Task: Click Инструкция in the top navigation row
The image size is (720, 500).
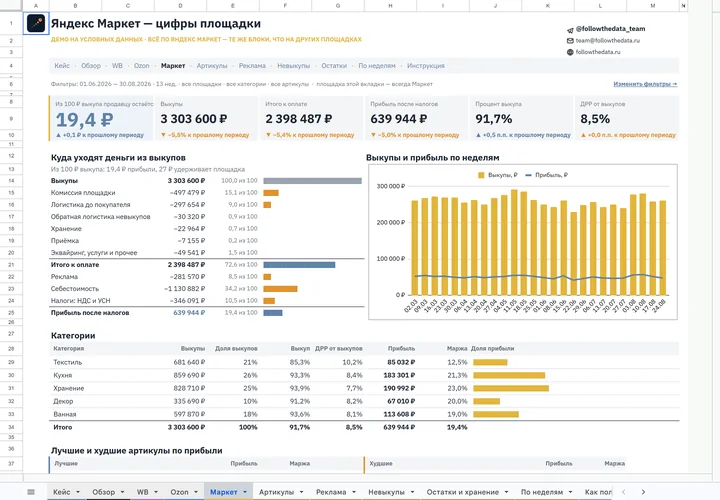Action: point(425,66)
